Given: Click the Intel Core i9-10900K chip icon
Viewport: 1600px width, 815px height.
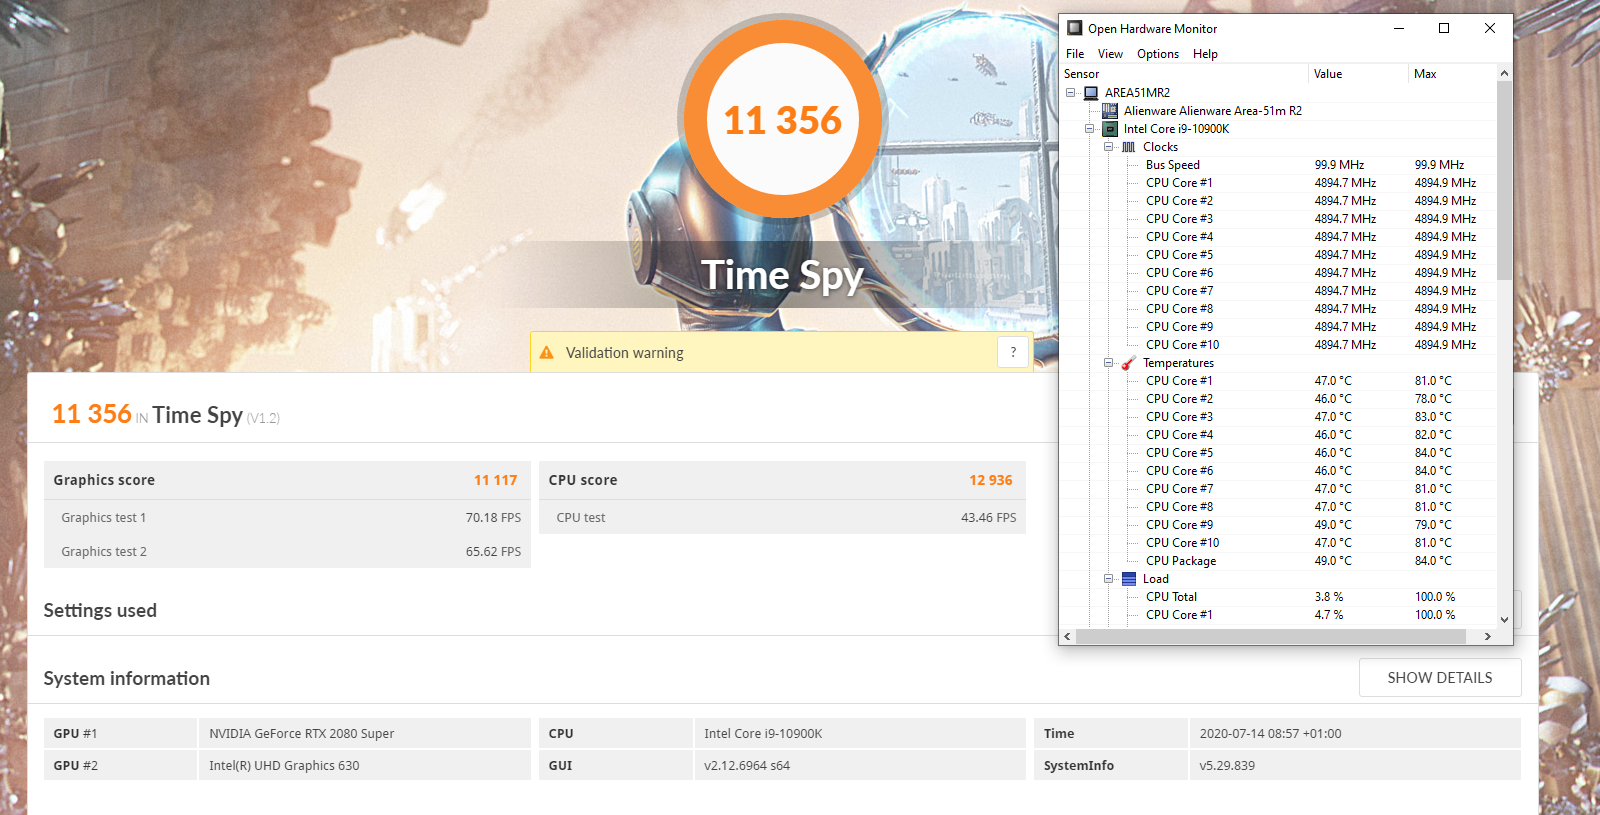Looking at the screenshot, I should pyautogui.click(x=1110, y=129).
